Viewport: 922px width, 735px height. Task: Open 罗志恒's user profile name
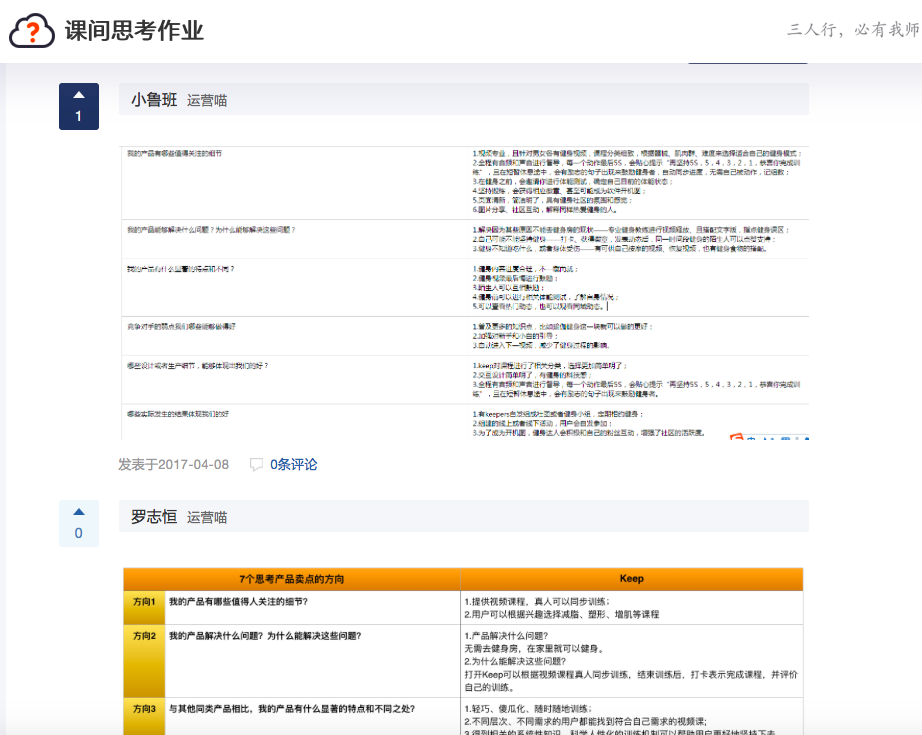pos(154,517)
